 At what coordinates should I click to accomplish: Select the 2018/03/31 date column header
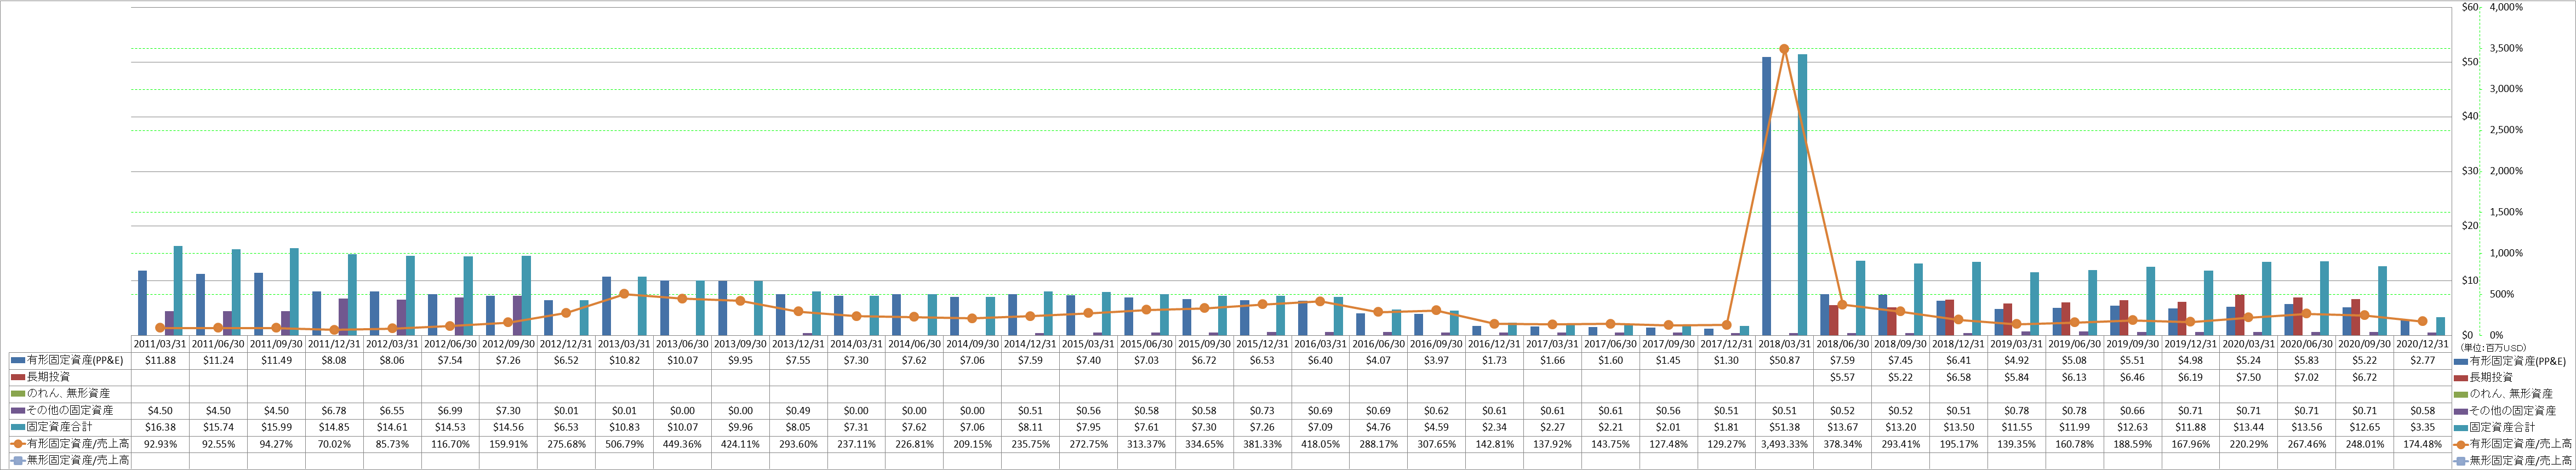coord(1784,344)
